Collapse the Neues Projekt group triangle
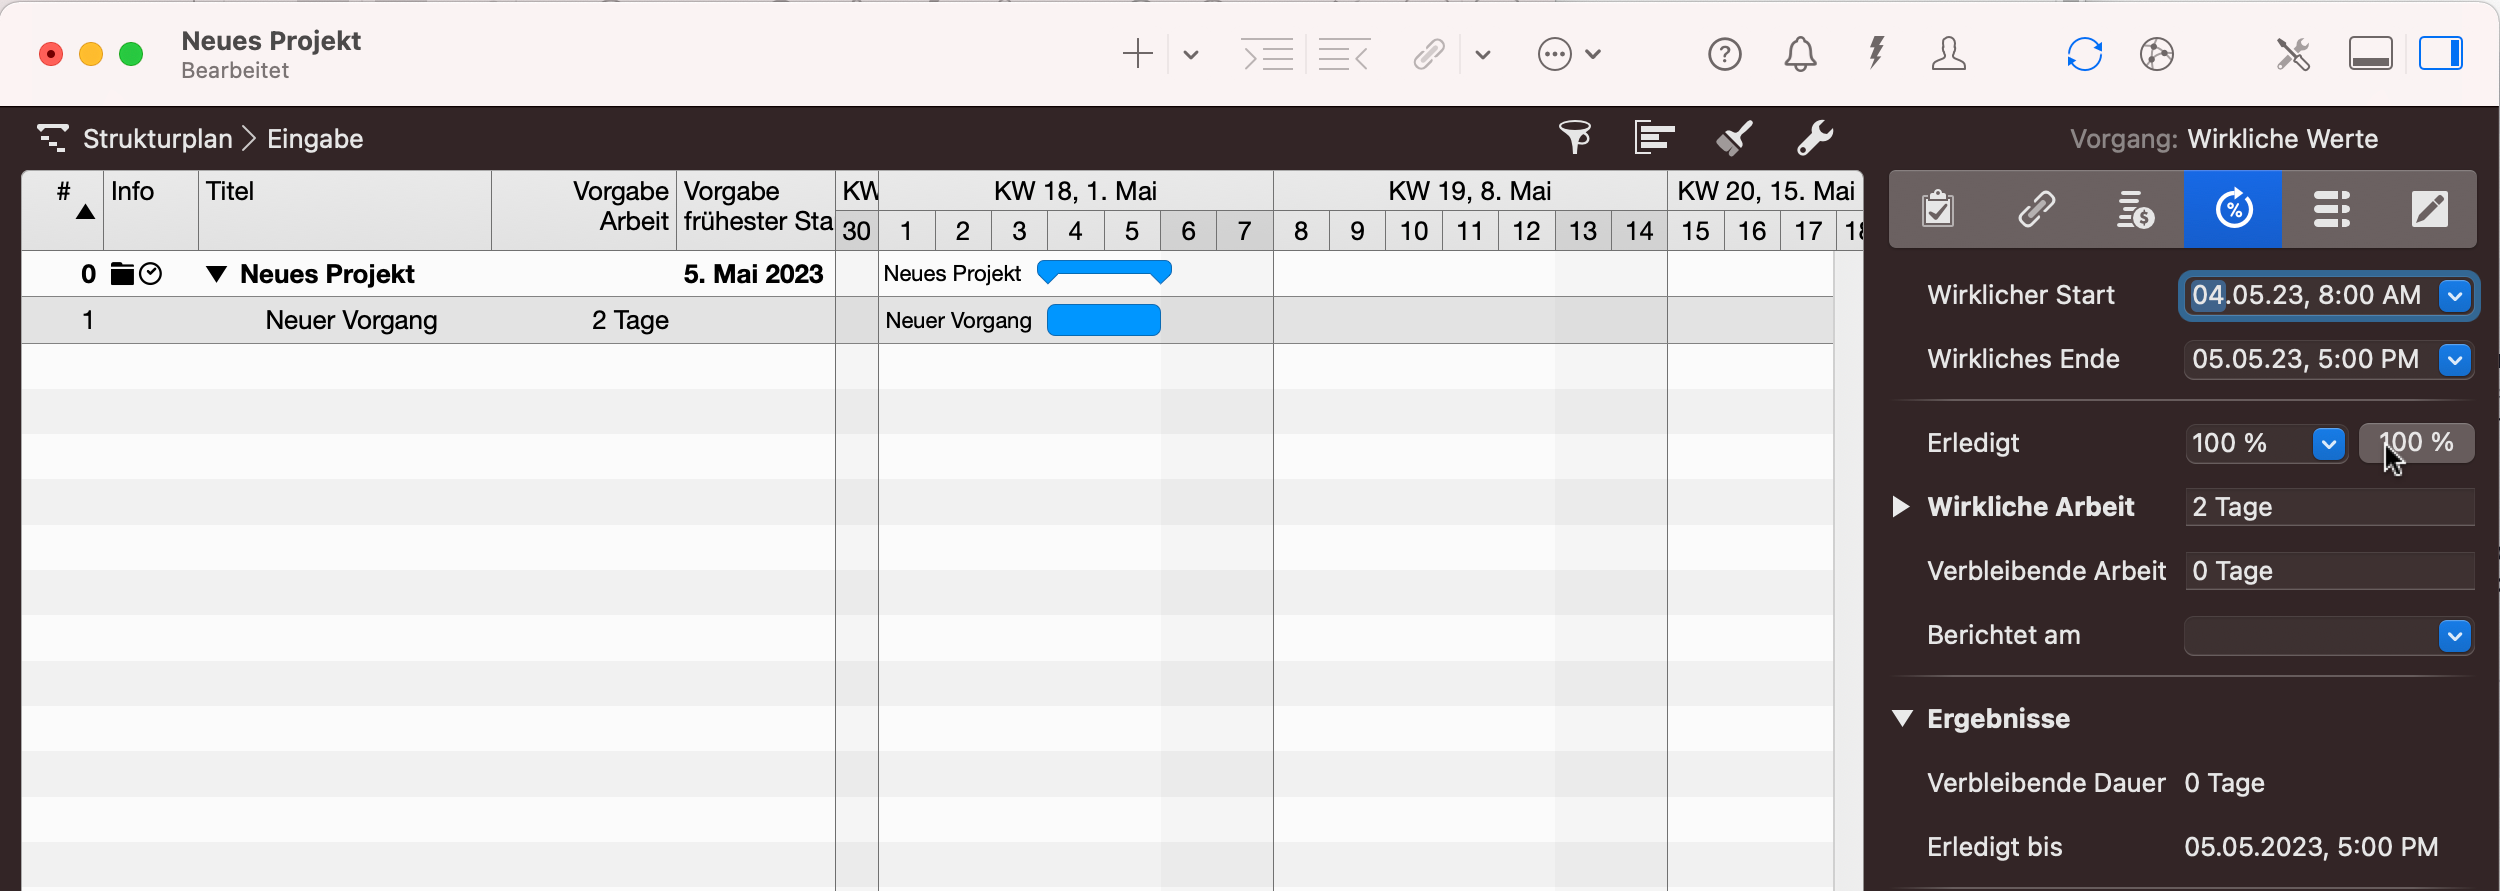Image resolution: width=2500 pixels, height=891 pixels. click(216, 274)
